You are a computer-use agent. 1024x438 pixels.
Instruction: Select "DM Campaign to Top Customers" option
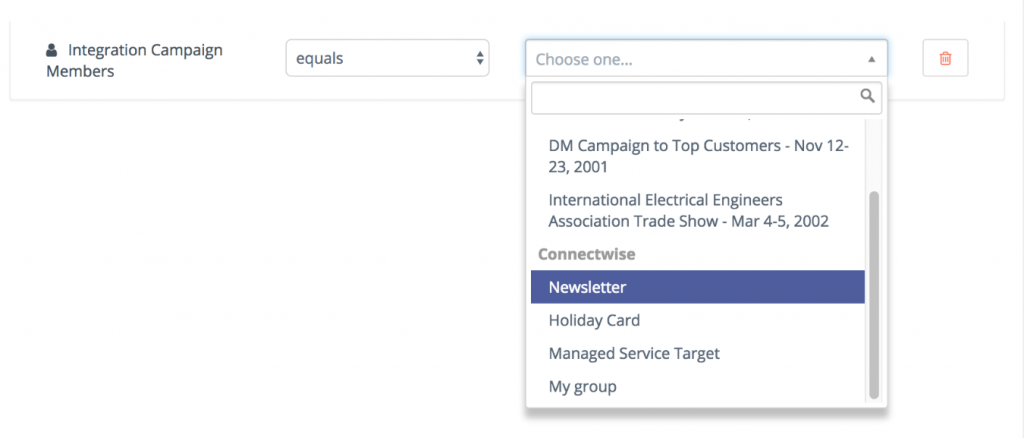[x=698, y=156]
